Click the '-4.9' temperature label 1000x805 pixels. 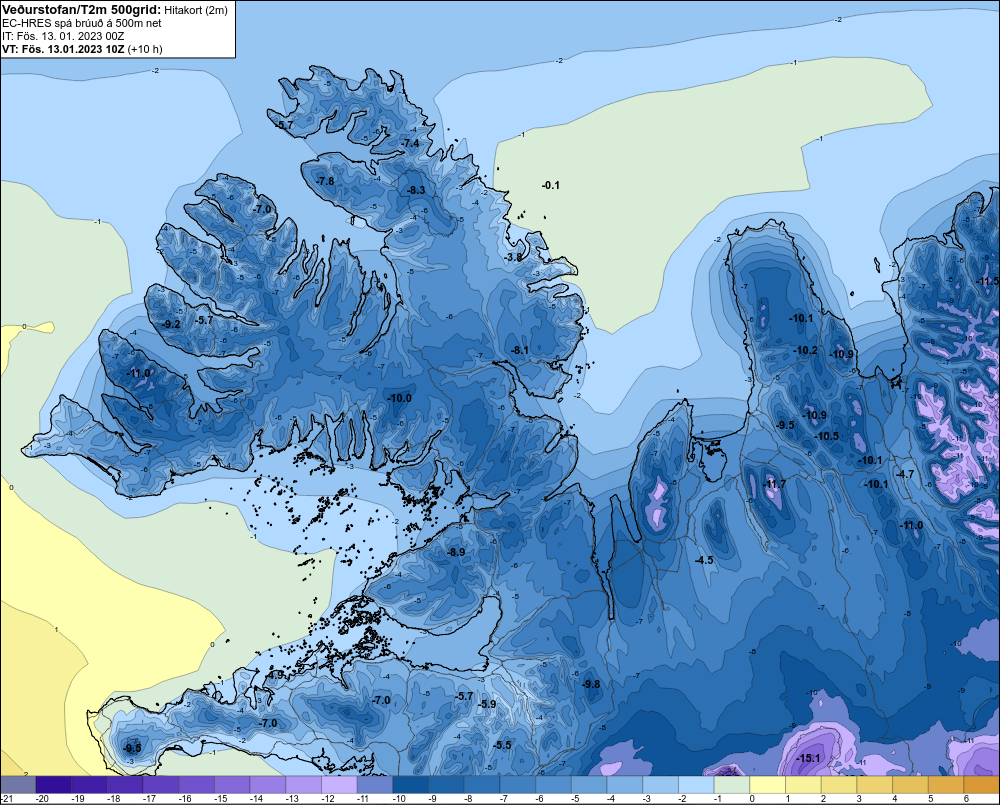276,674
